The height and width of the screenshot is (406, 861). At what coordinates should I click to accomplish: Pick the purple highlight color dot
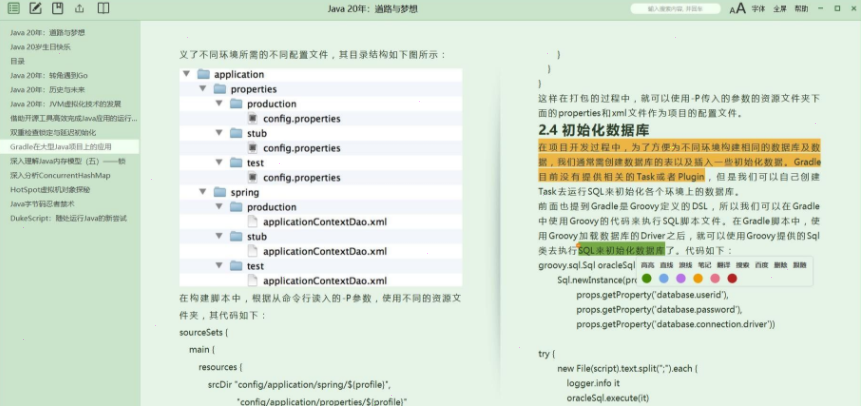point(681,279)
